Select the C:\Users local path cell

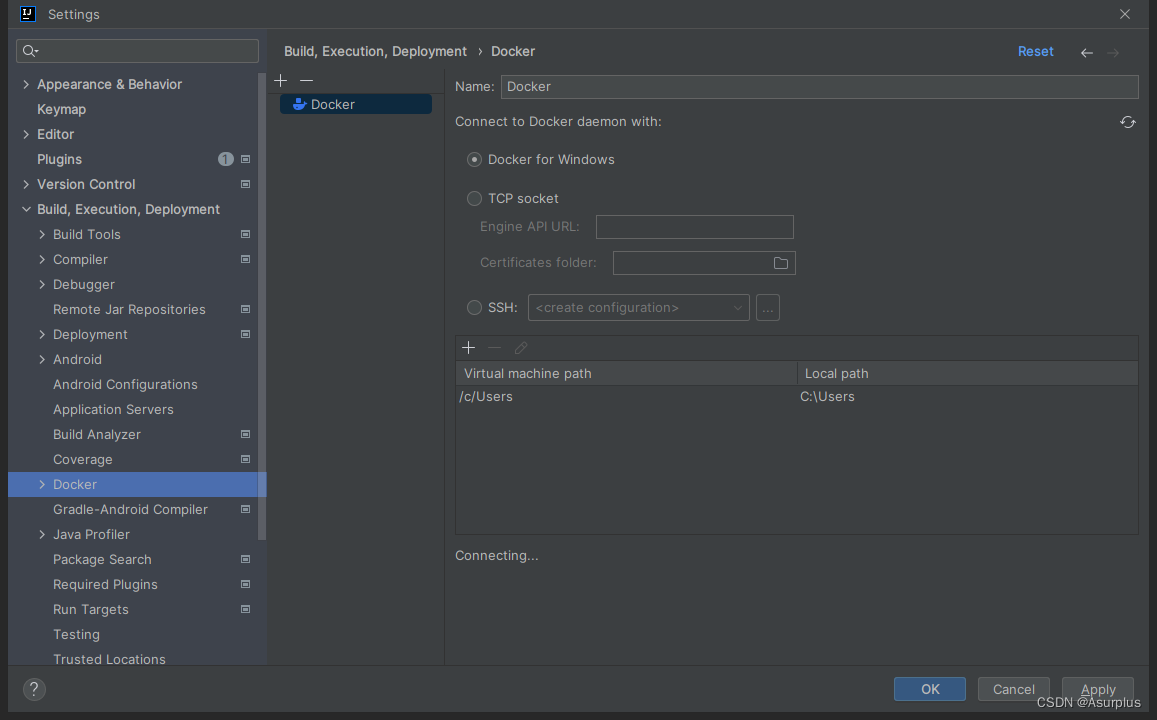(967, 397)
